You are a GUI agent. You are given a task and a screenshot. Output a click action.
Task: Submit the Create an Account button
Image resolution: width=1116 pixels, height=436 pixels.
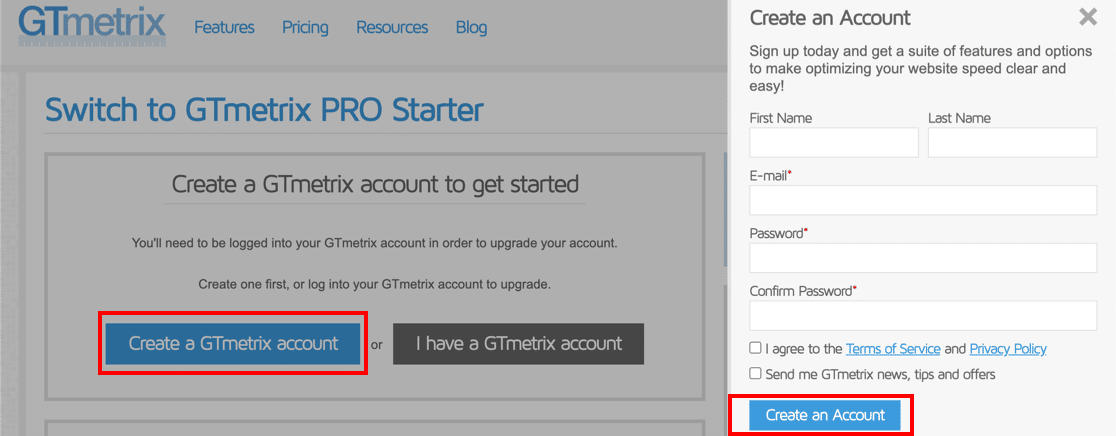[x=825, y=415]
